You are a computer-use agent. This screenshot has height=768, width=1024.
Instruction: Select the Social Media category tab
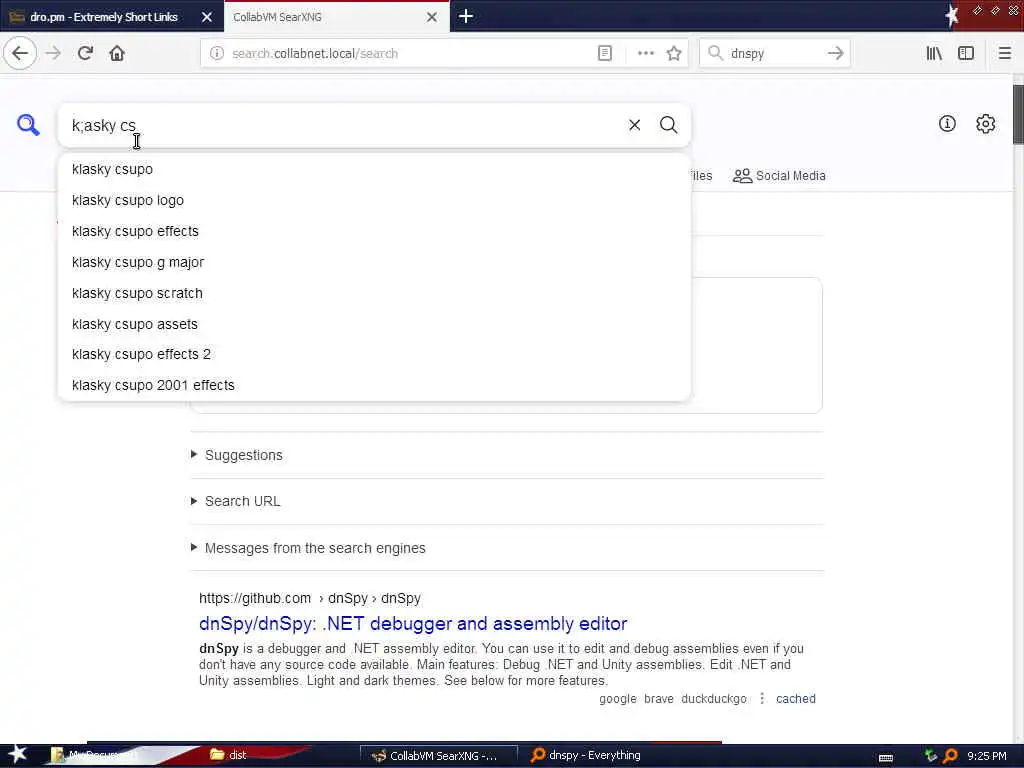pos(779,176)
